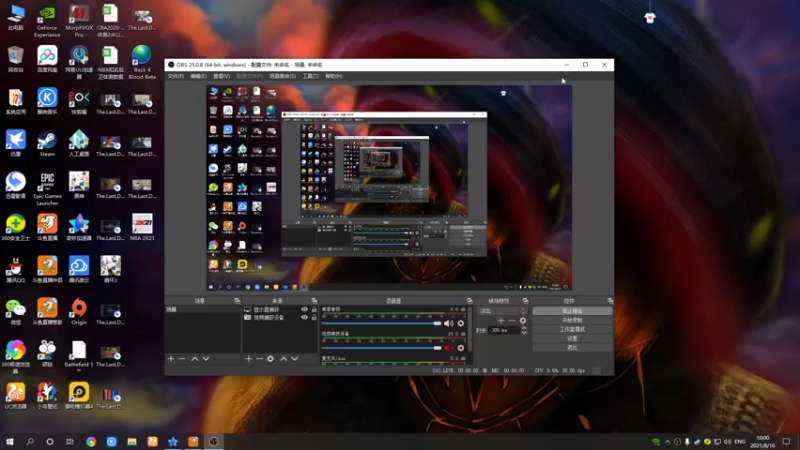The height and width of the screenshot is (450, 800).
Task: Move selected source down with arrow
Action: coord(294,359)
